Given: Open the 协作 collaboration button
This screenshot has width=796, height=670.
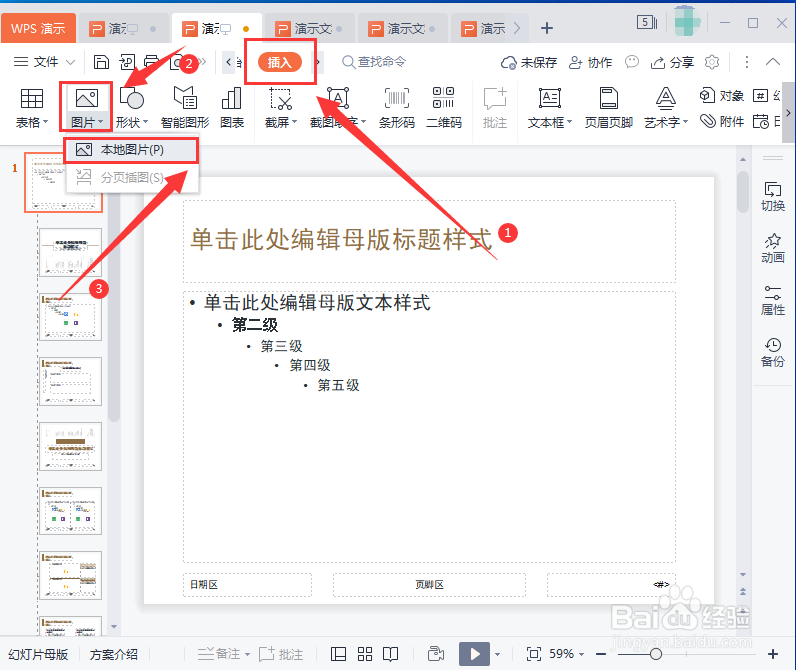Looking at the screenshot, I should click(590, 62).
